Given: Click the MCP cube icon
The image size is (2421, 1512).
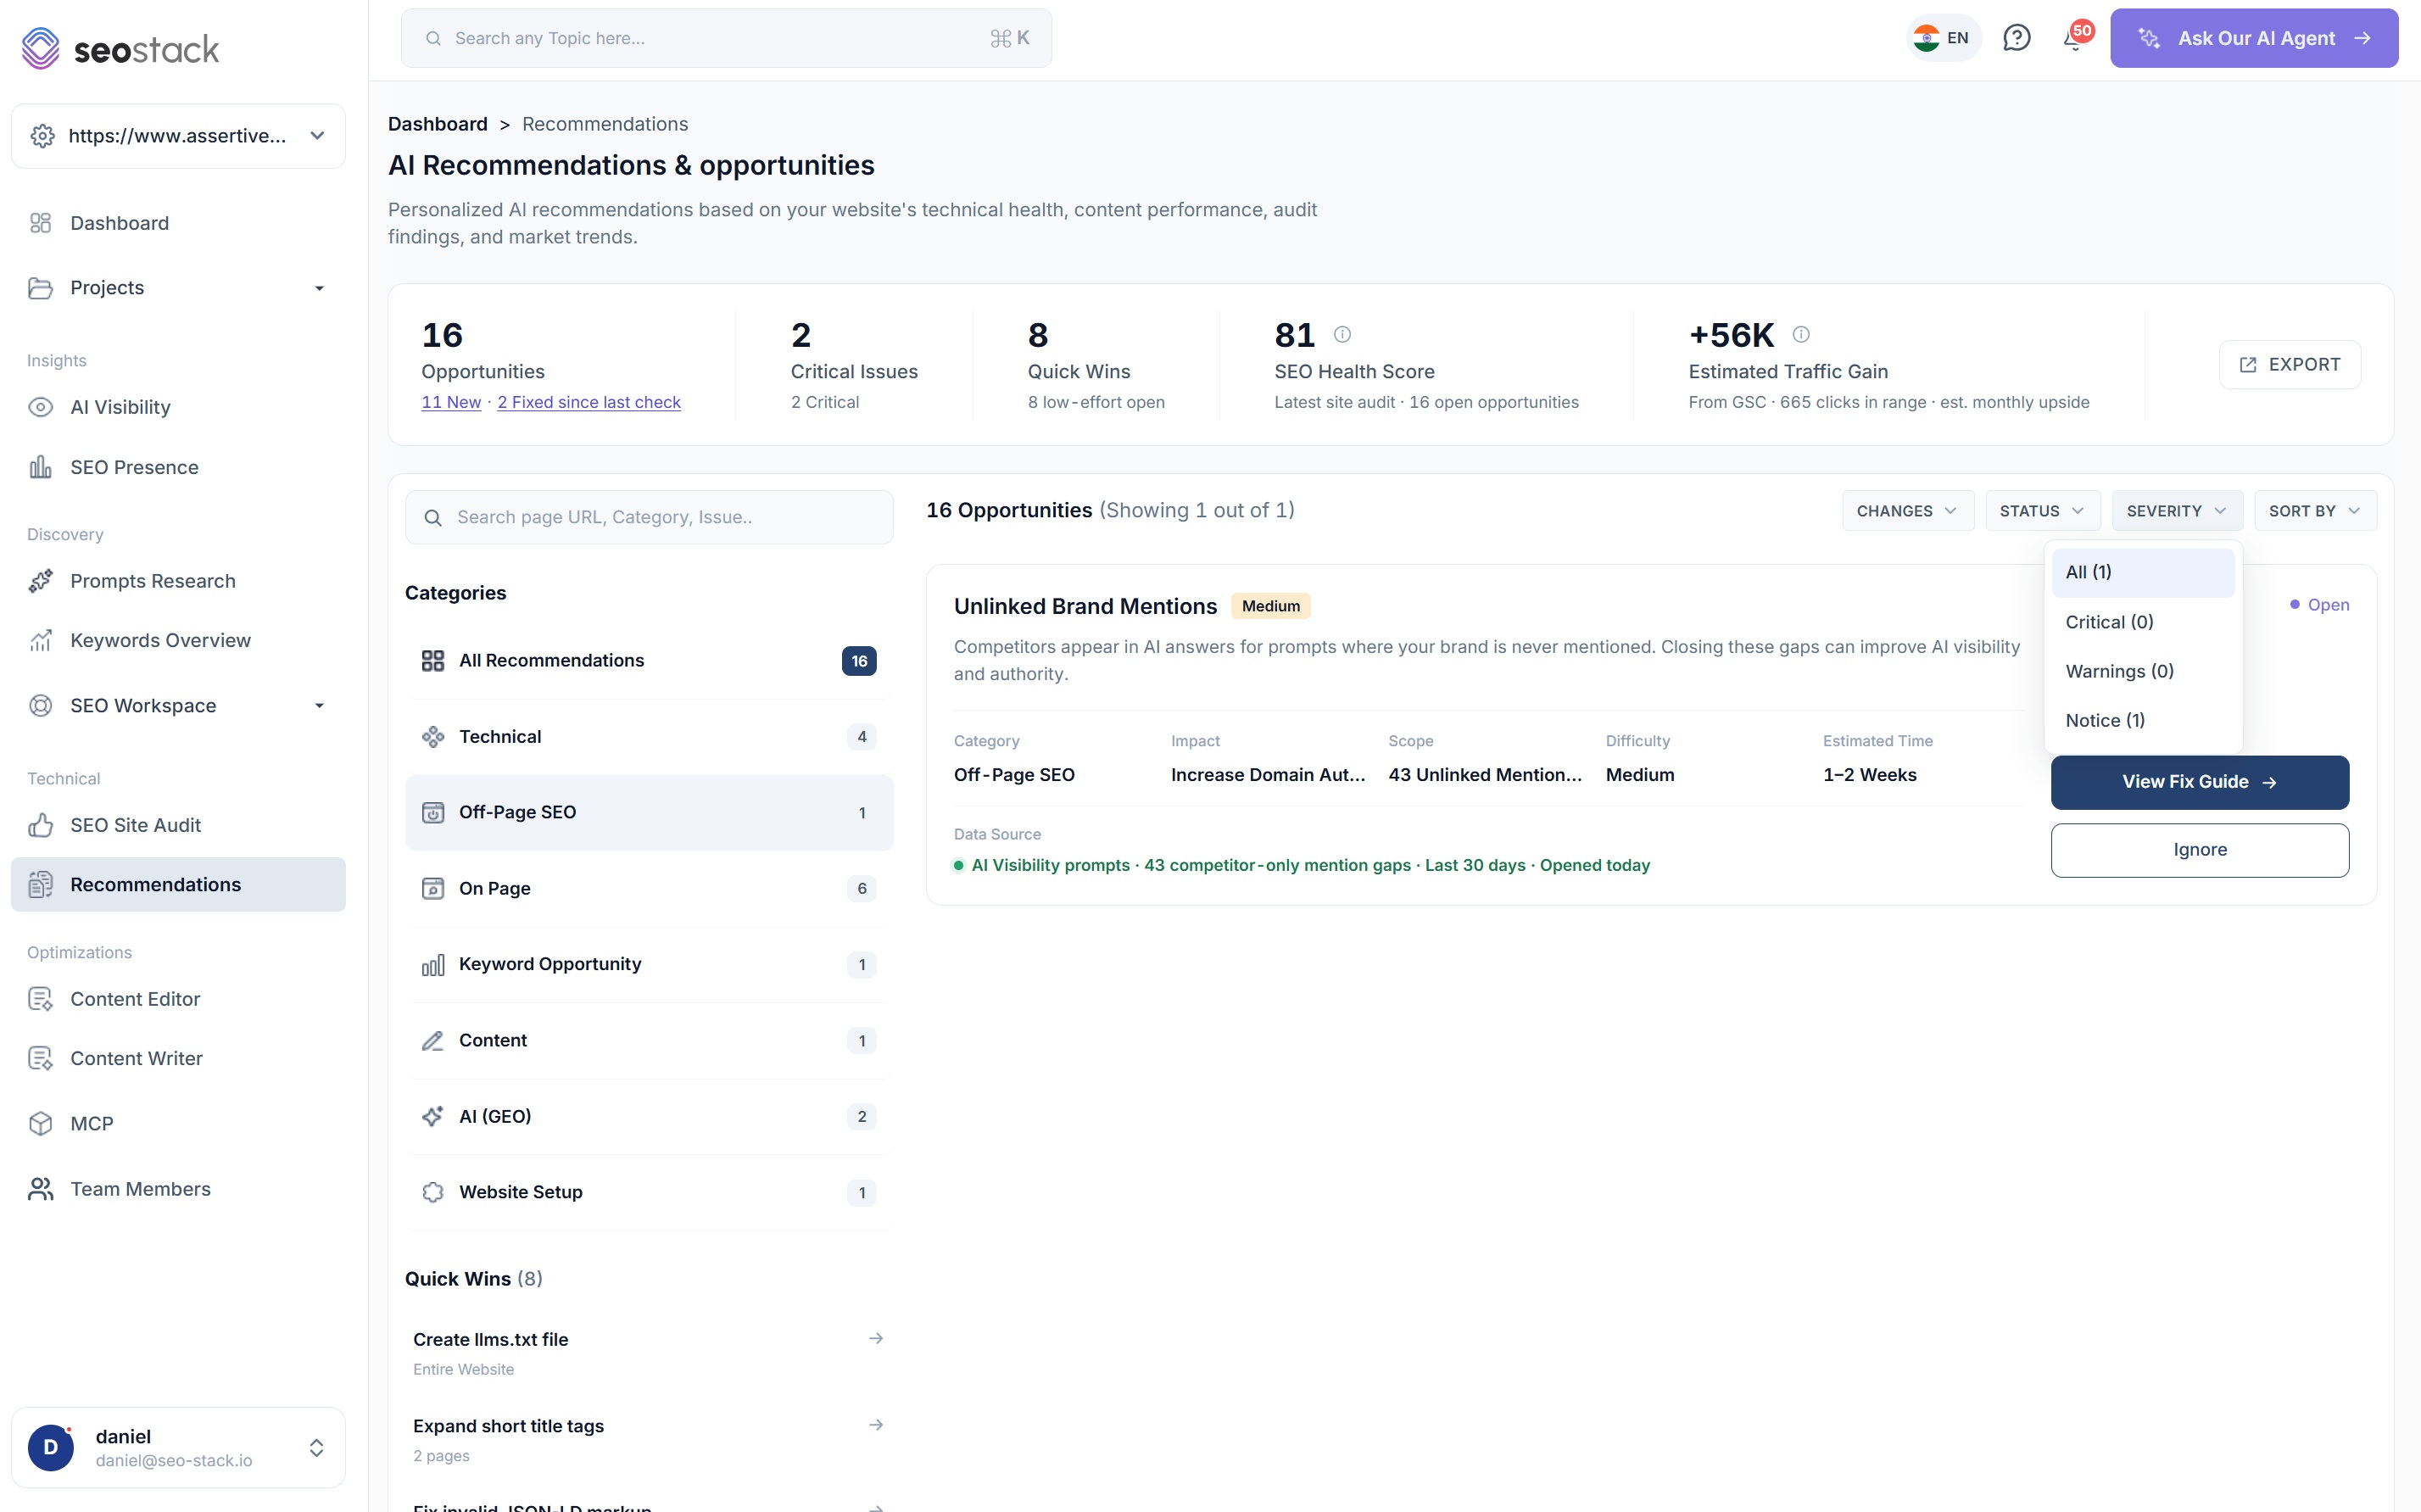Looking at the screenshot, I should (x=40, y=1124).
